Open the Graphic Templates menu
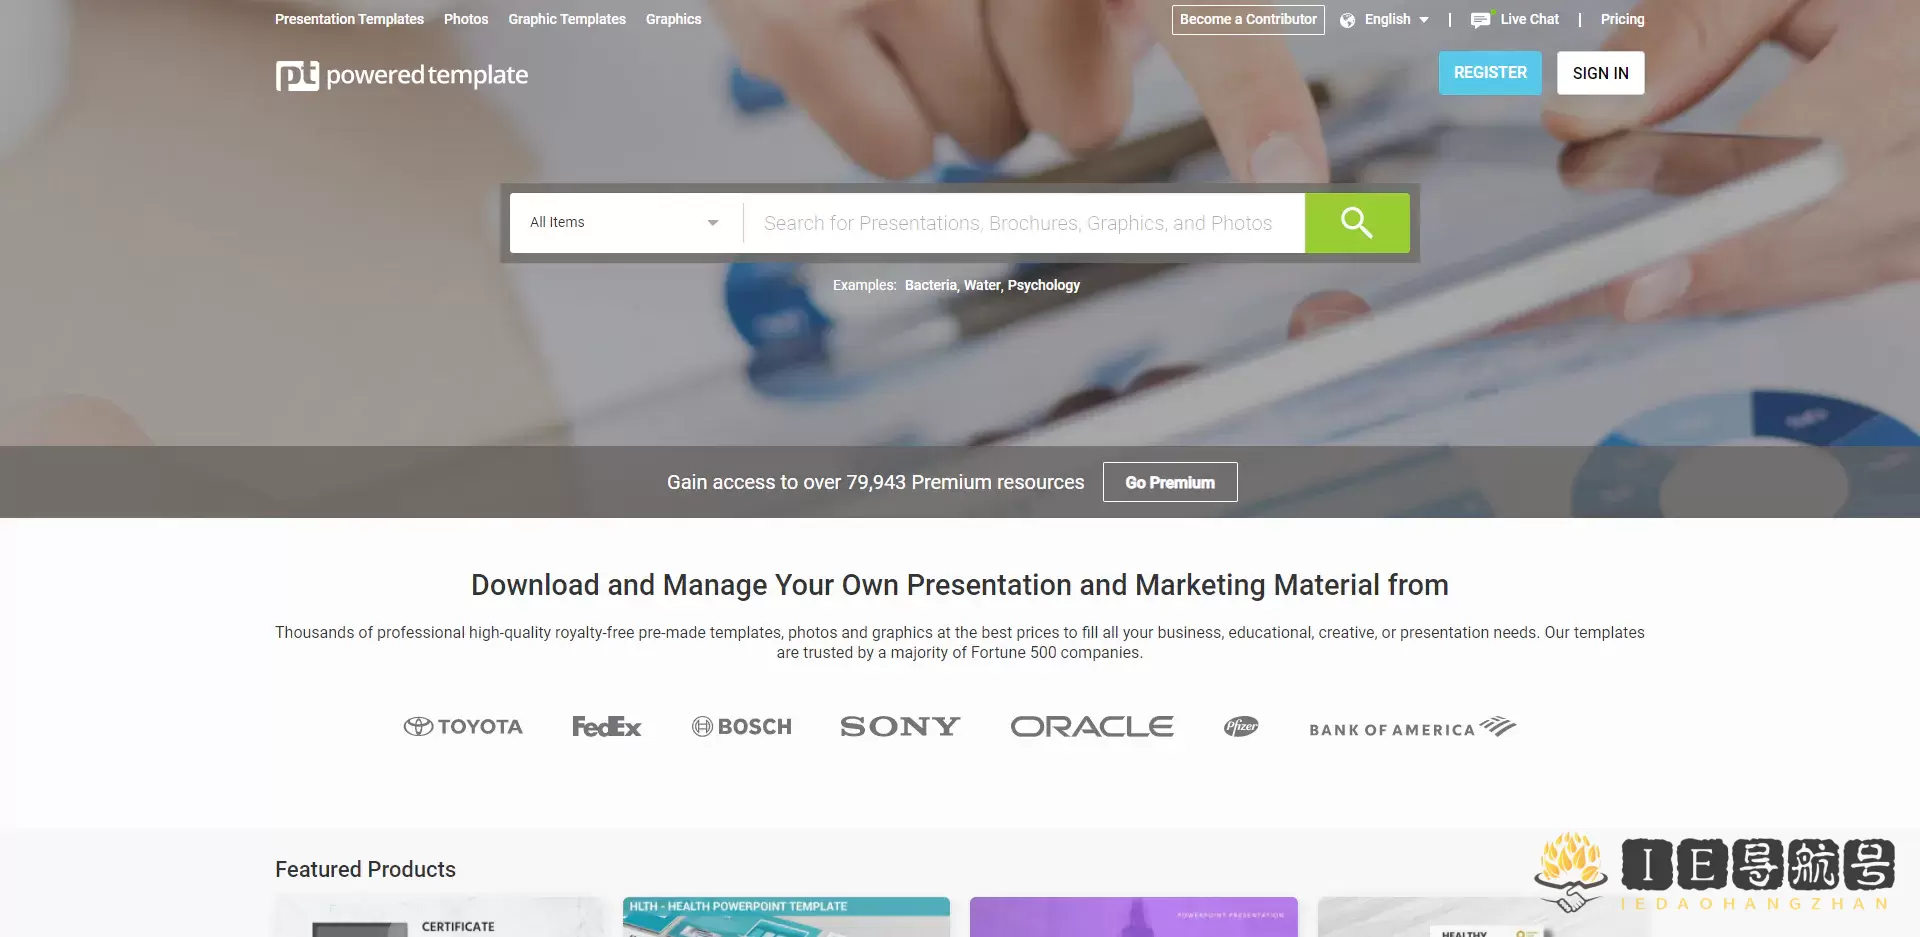Screen dimensions: 1920x937 [566, 19]
